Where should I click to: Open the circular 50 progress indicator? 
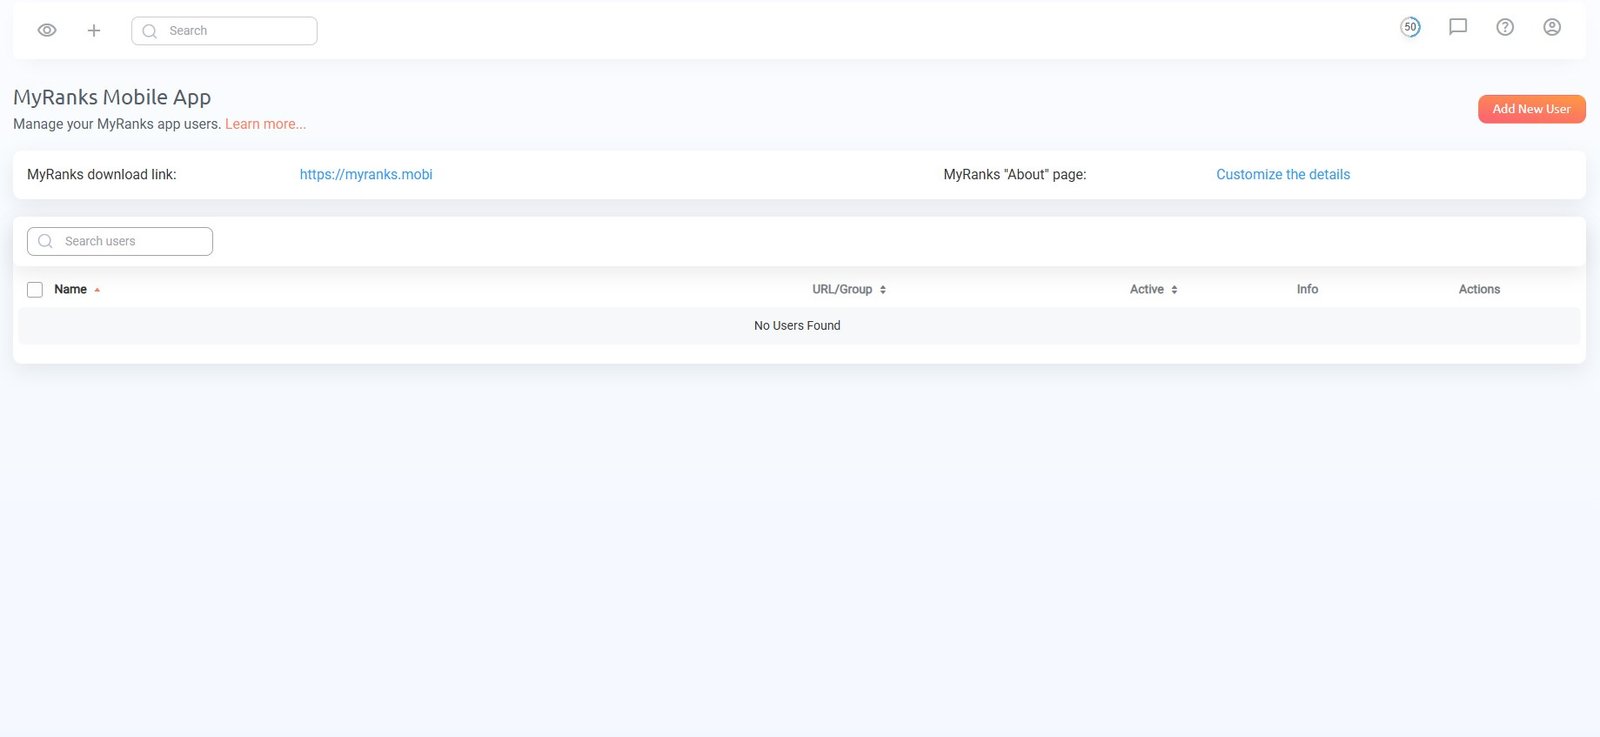[1410, 27]
